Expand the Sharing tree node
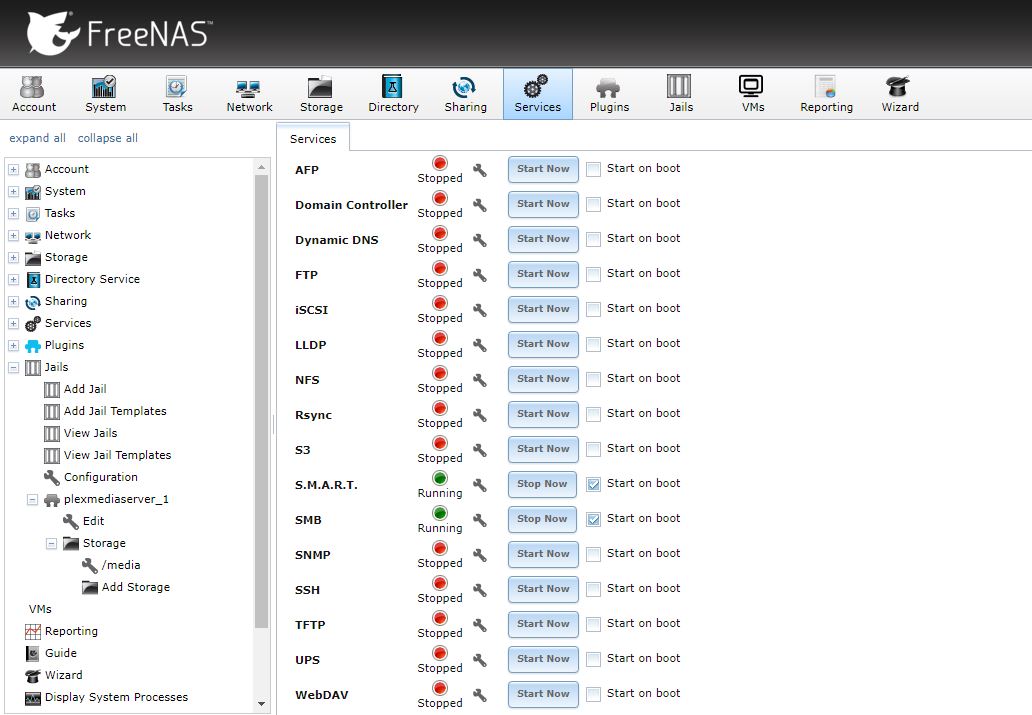This screenshot has width=1032, height=715. coord(13,302)
